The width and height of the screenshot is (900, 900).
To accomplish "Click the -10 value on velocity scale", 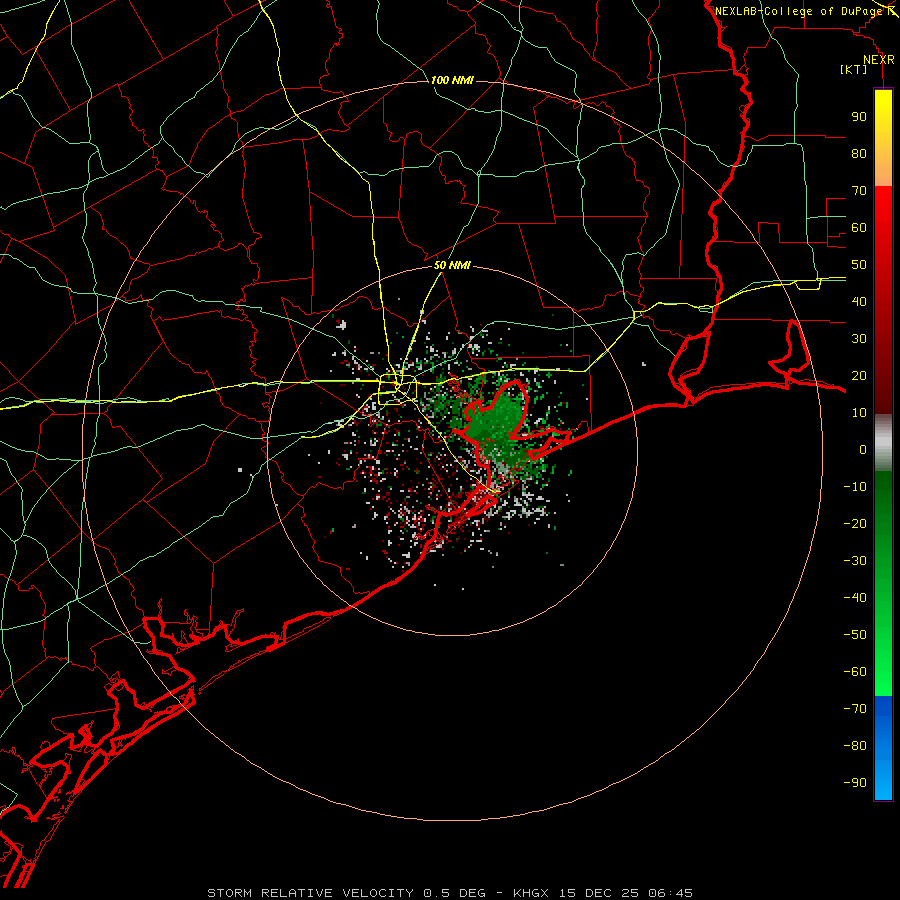I will (x=855, y=487).
